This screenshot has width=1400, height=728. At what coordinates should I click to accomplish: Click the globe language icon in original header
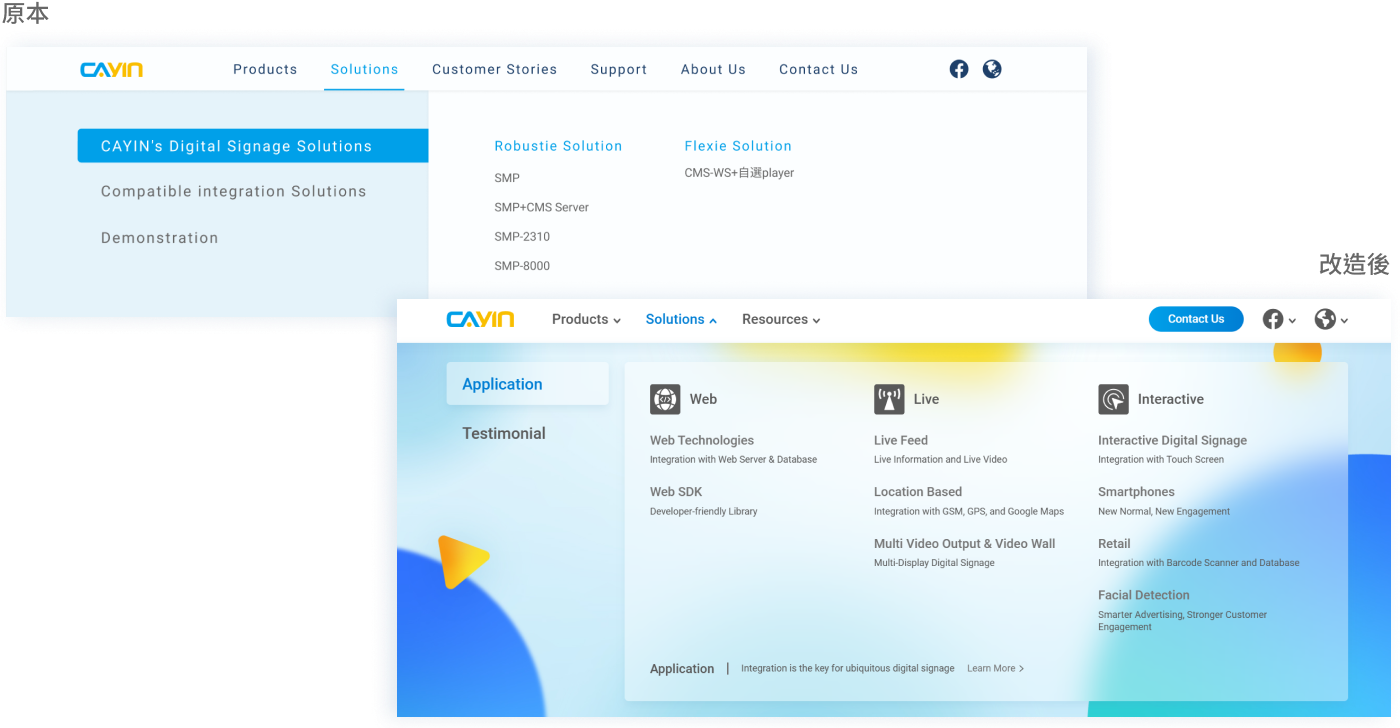pyautogui.click(x=992, y=69)
